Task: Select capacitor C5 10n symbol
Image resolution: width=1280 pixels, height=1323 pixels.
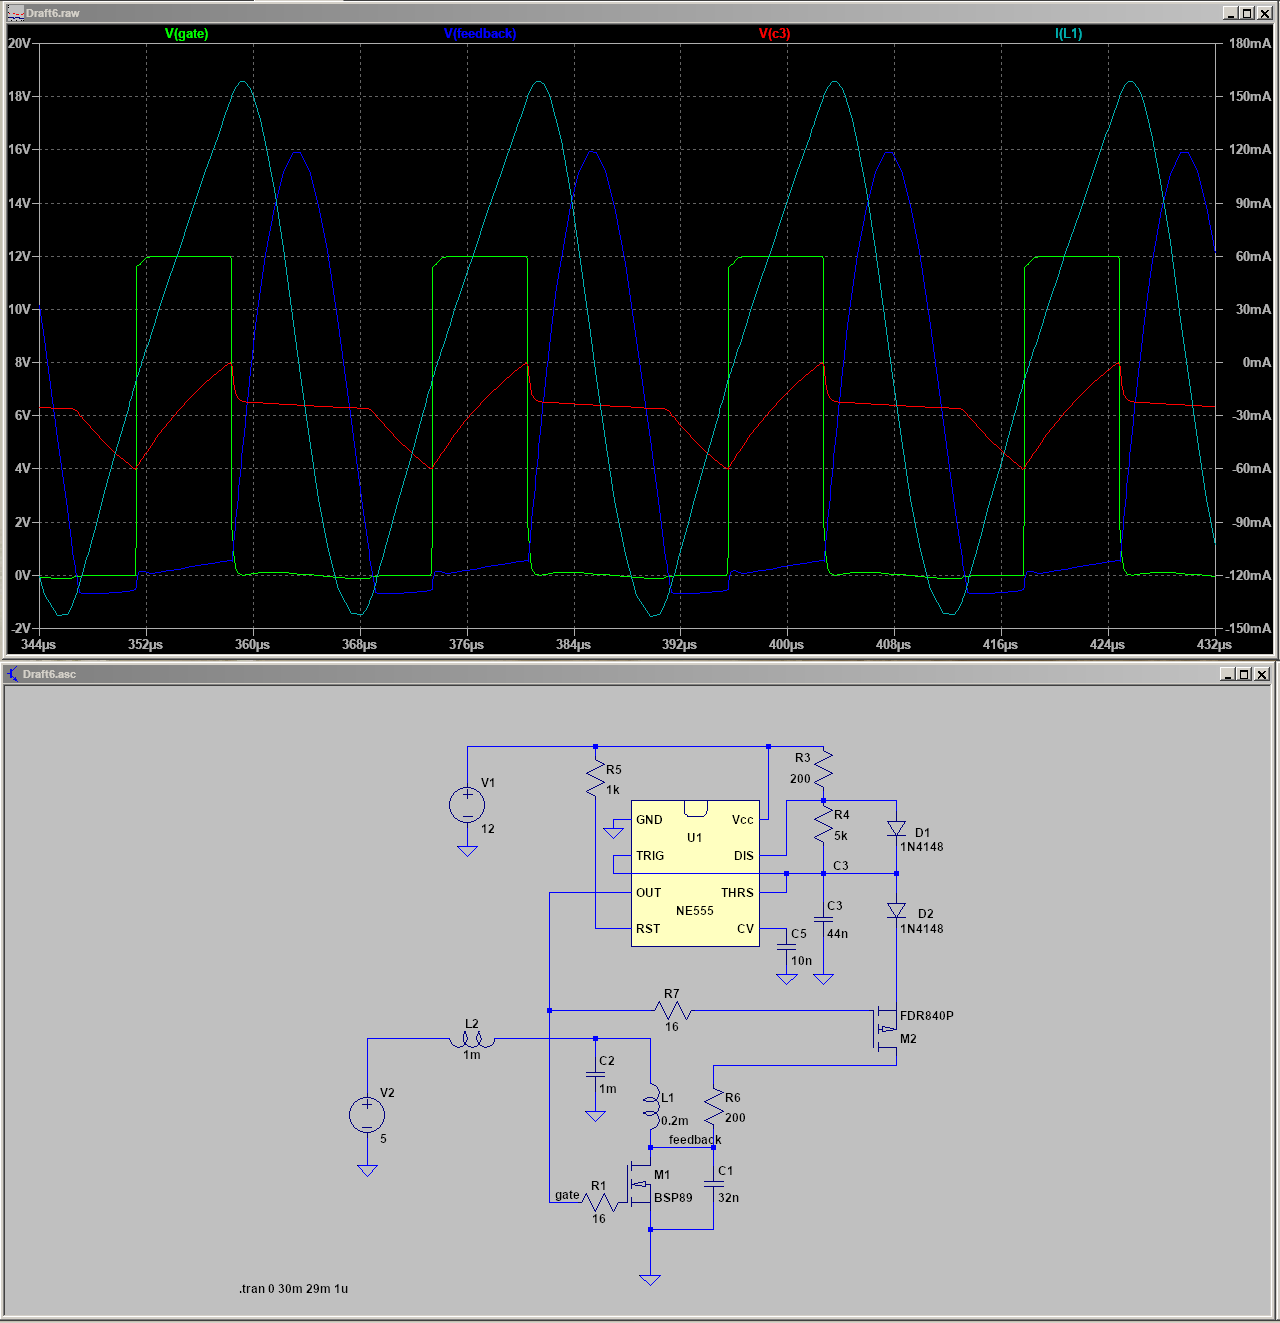Action: pos(787,947)
